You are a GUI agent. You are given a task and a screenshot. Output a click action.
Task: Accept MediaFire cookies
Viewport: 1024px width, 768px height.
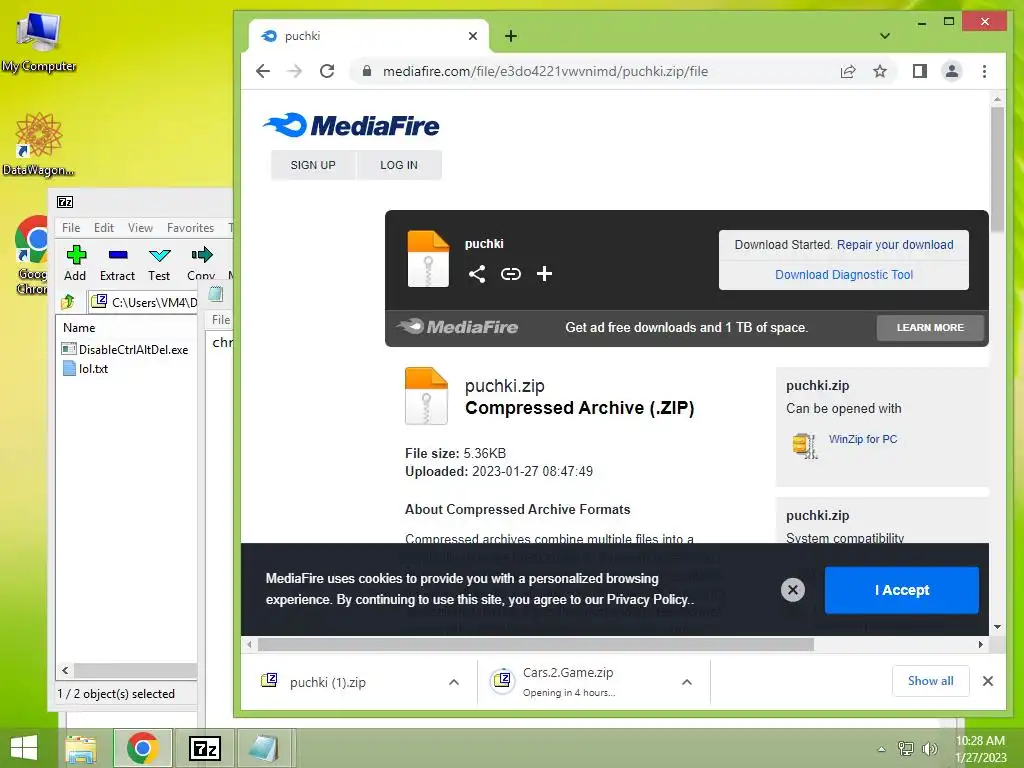pyautogui.click(x=901, y=590)
